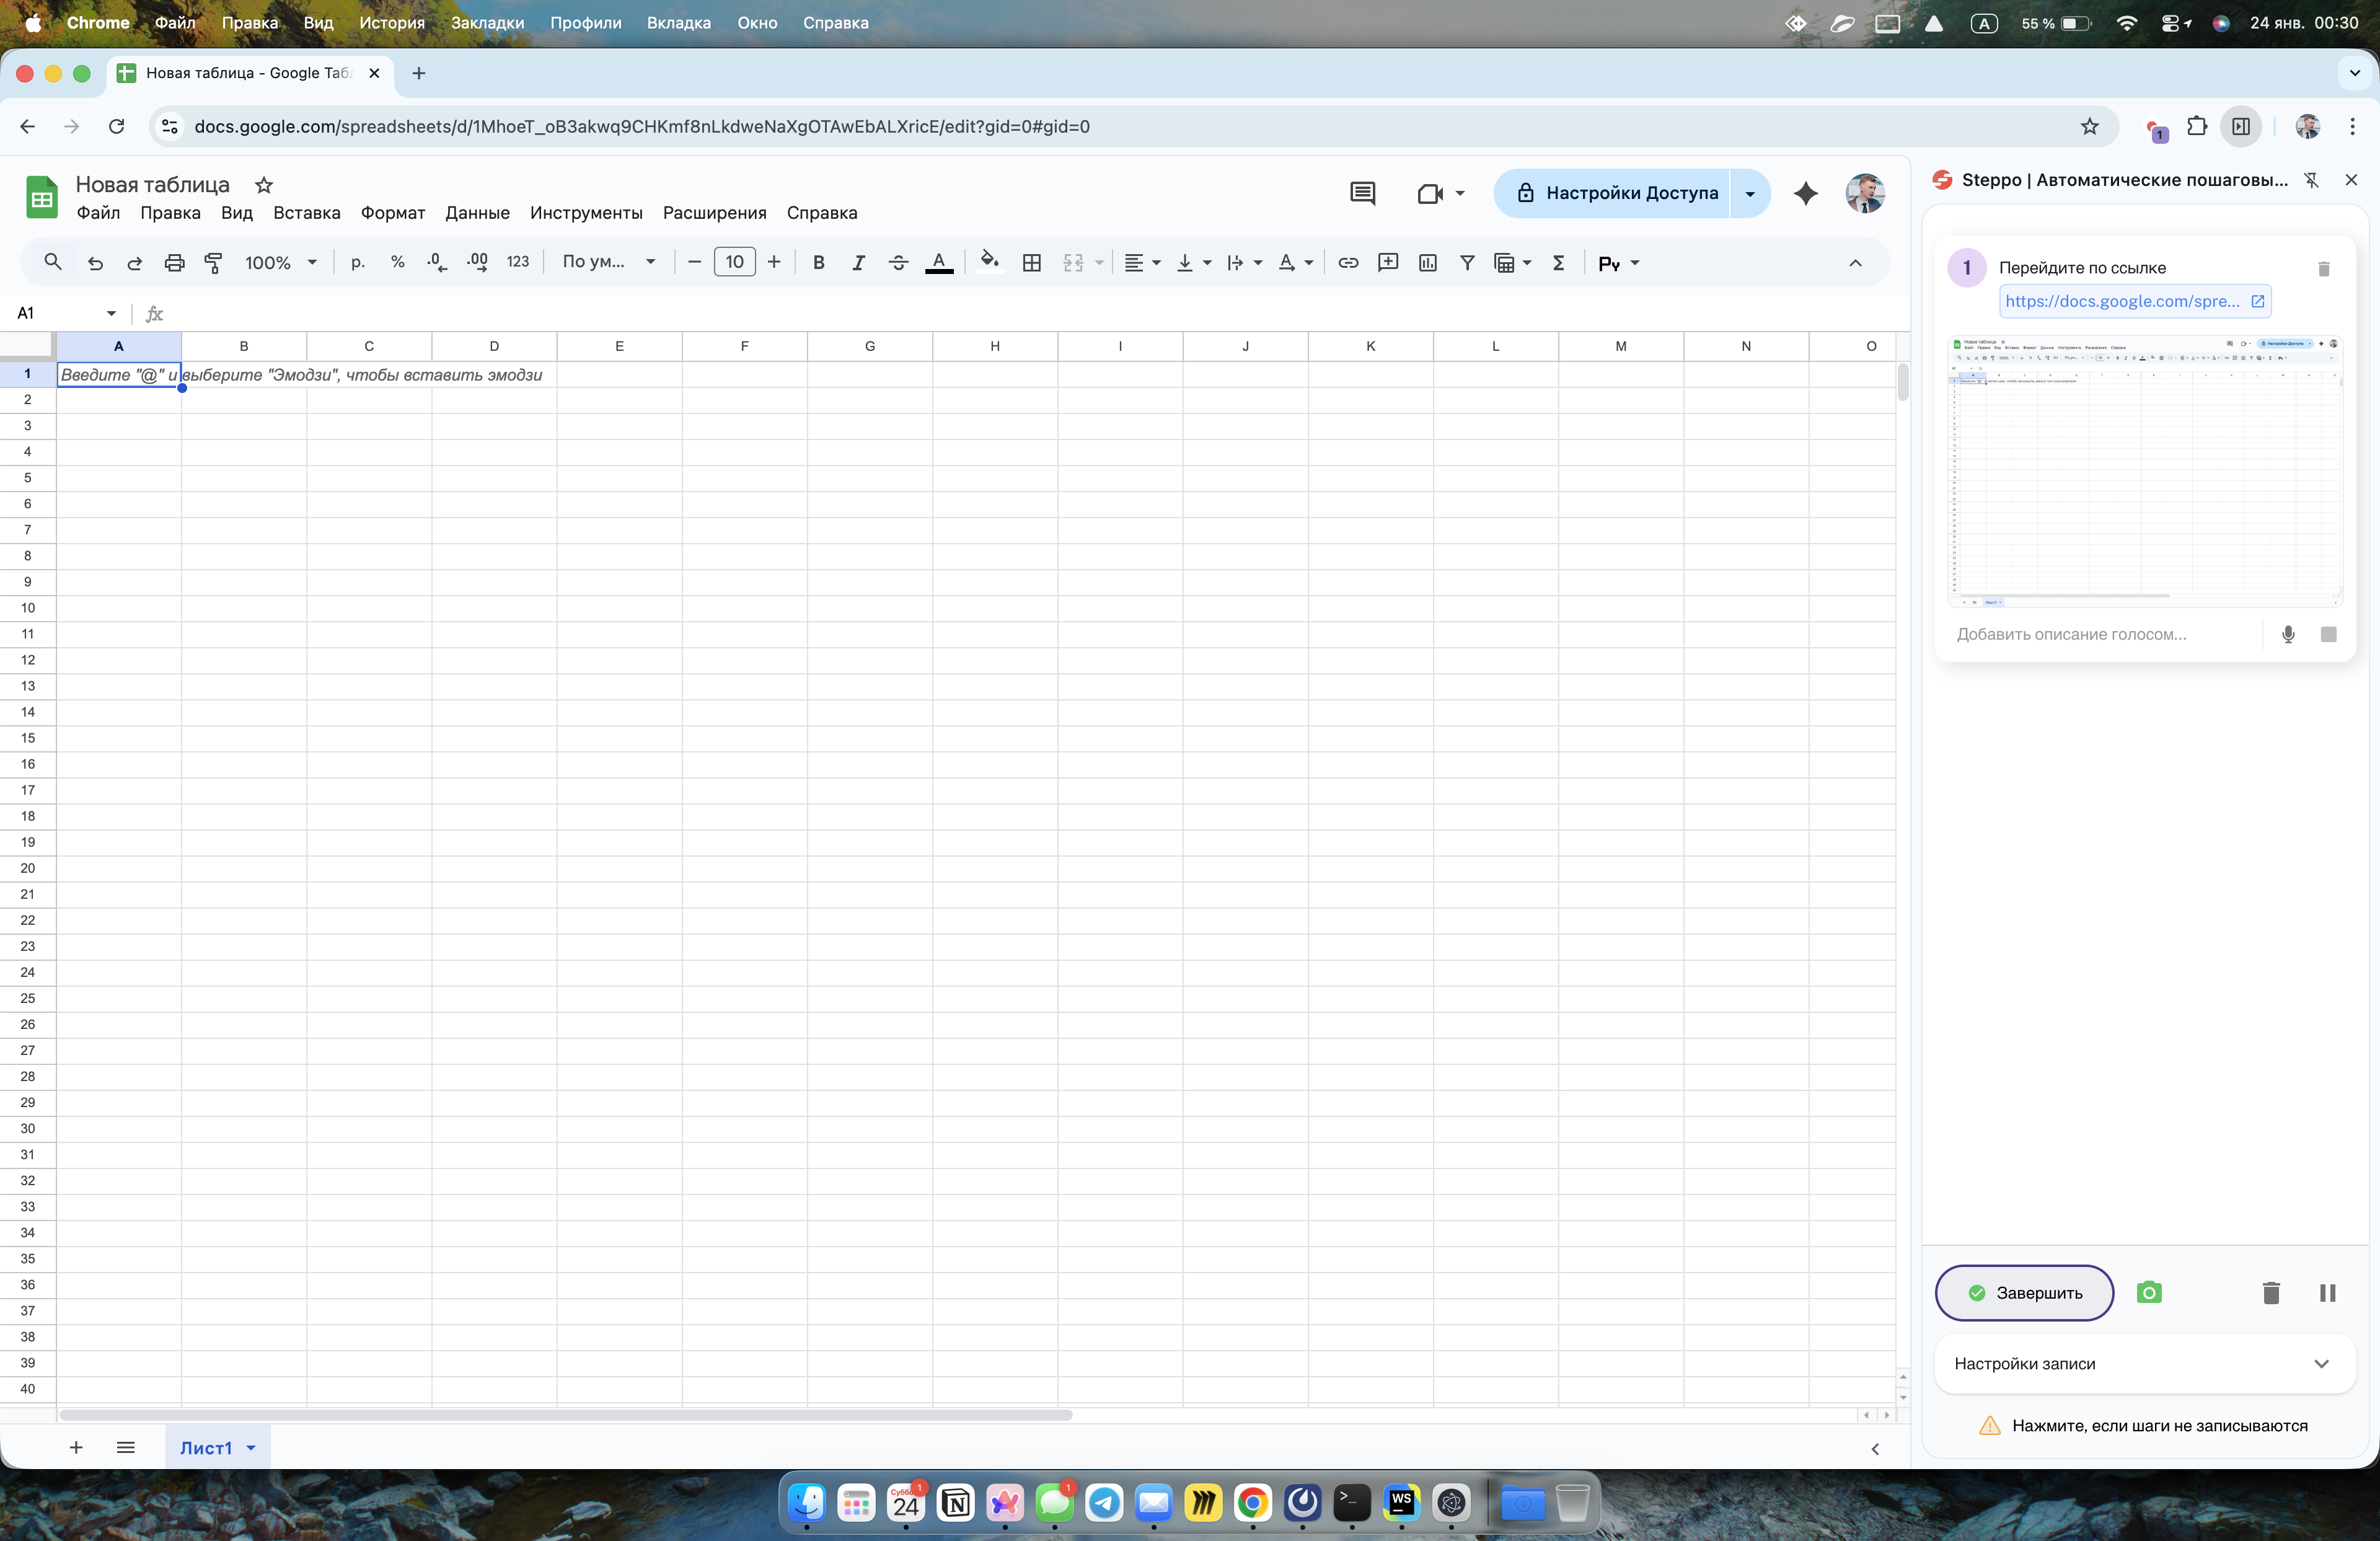
Task: Open comment history icon
Action: pos(1362,193)
